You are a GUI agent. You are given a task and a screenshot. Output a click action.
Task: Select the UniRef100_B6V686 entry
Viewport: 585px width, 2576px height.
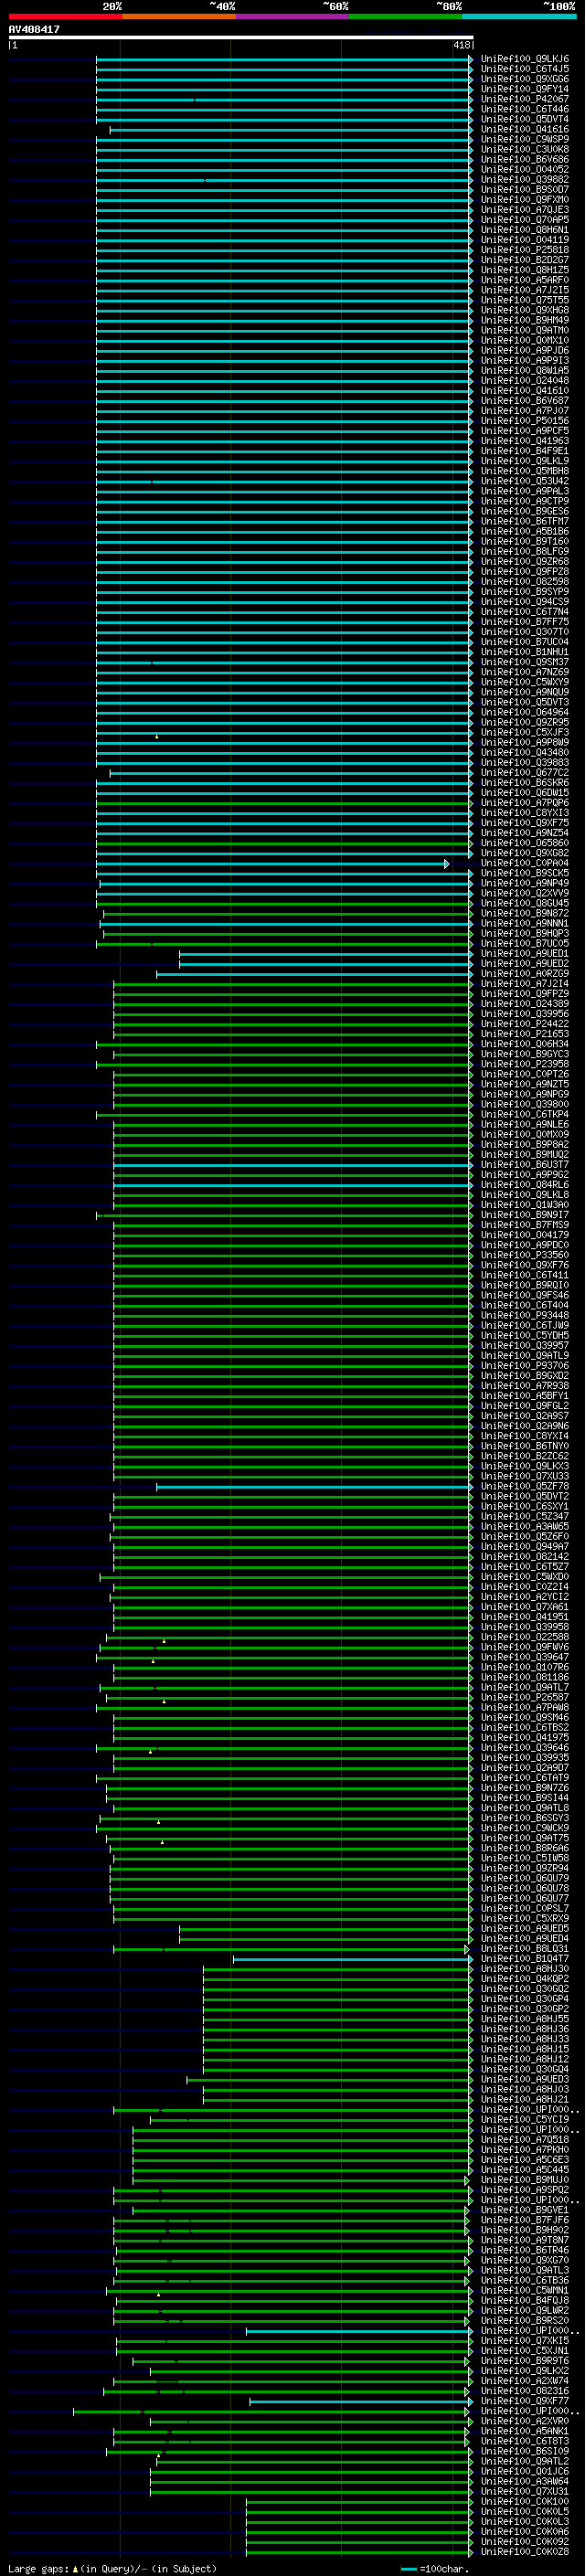click(x=525, y=159)
